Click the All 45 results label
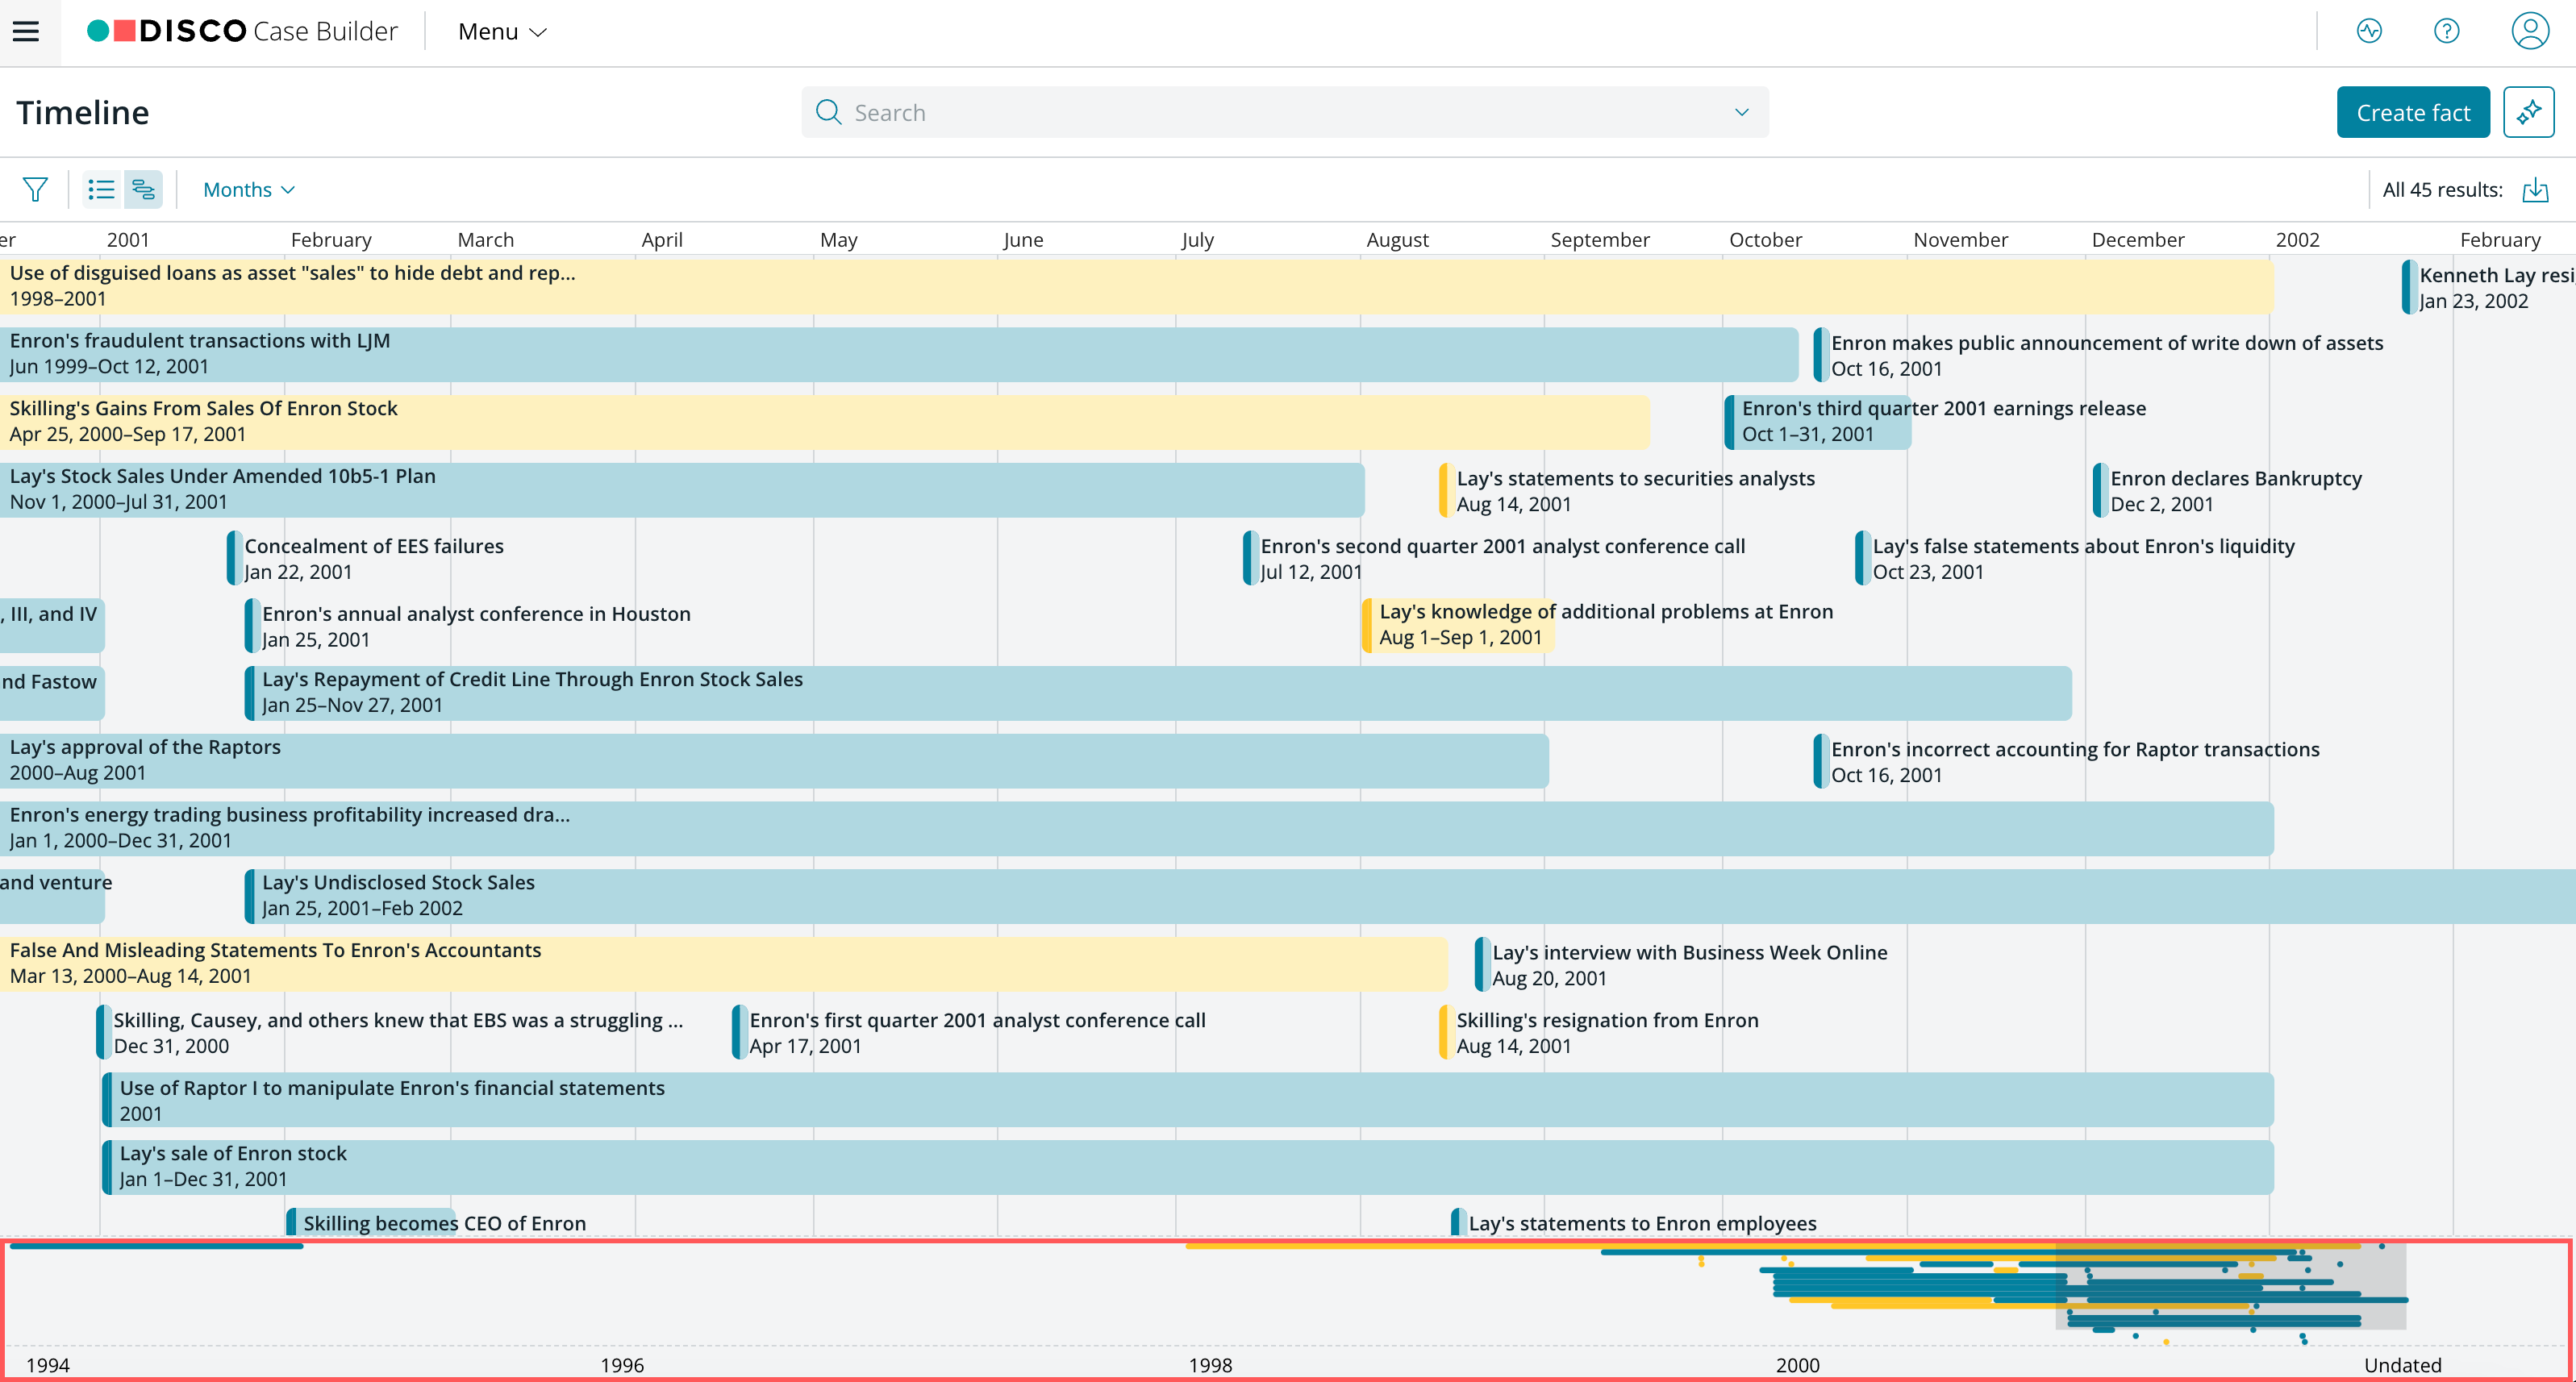The height and width of the screenshot is (1382, 2576). (2442, 190)
